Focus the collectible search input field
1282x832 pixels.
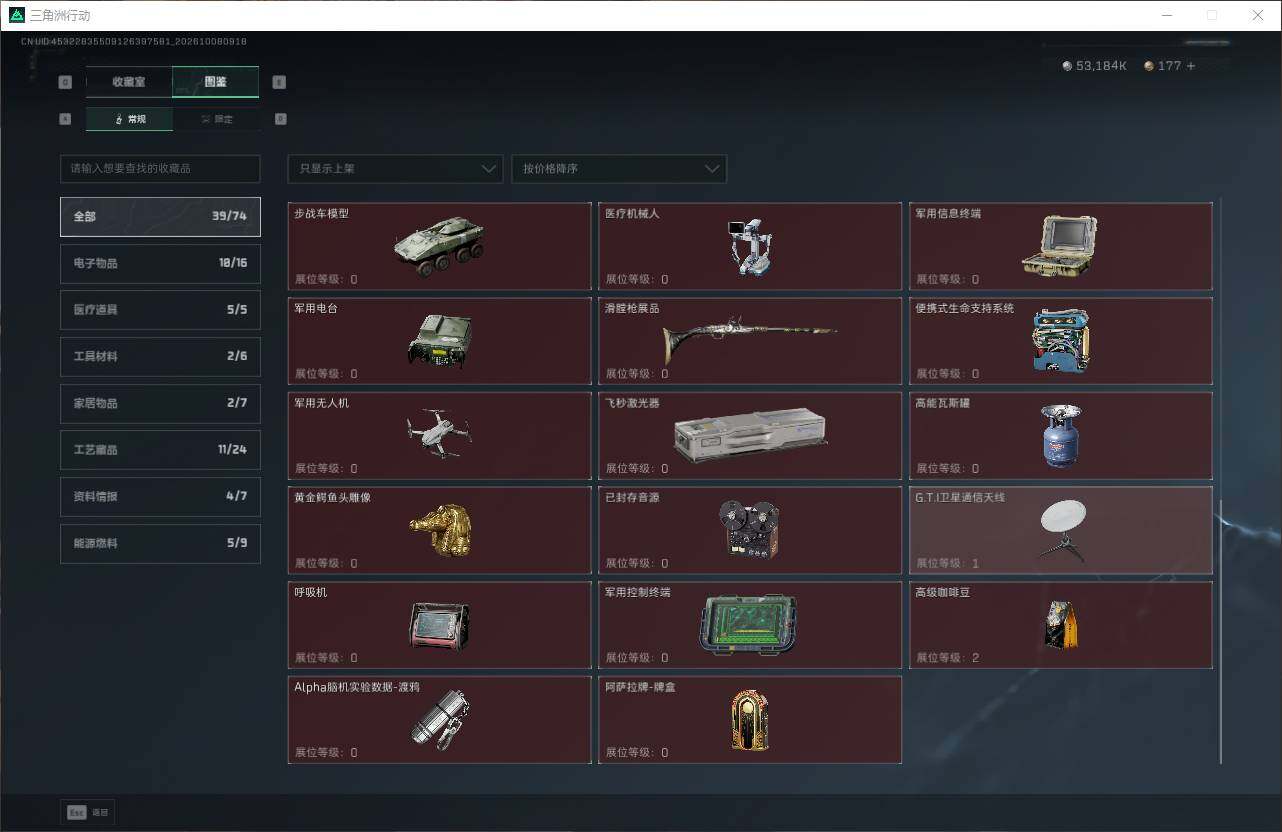[160, 169]
